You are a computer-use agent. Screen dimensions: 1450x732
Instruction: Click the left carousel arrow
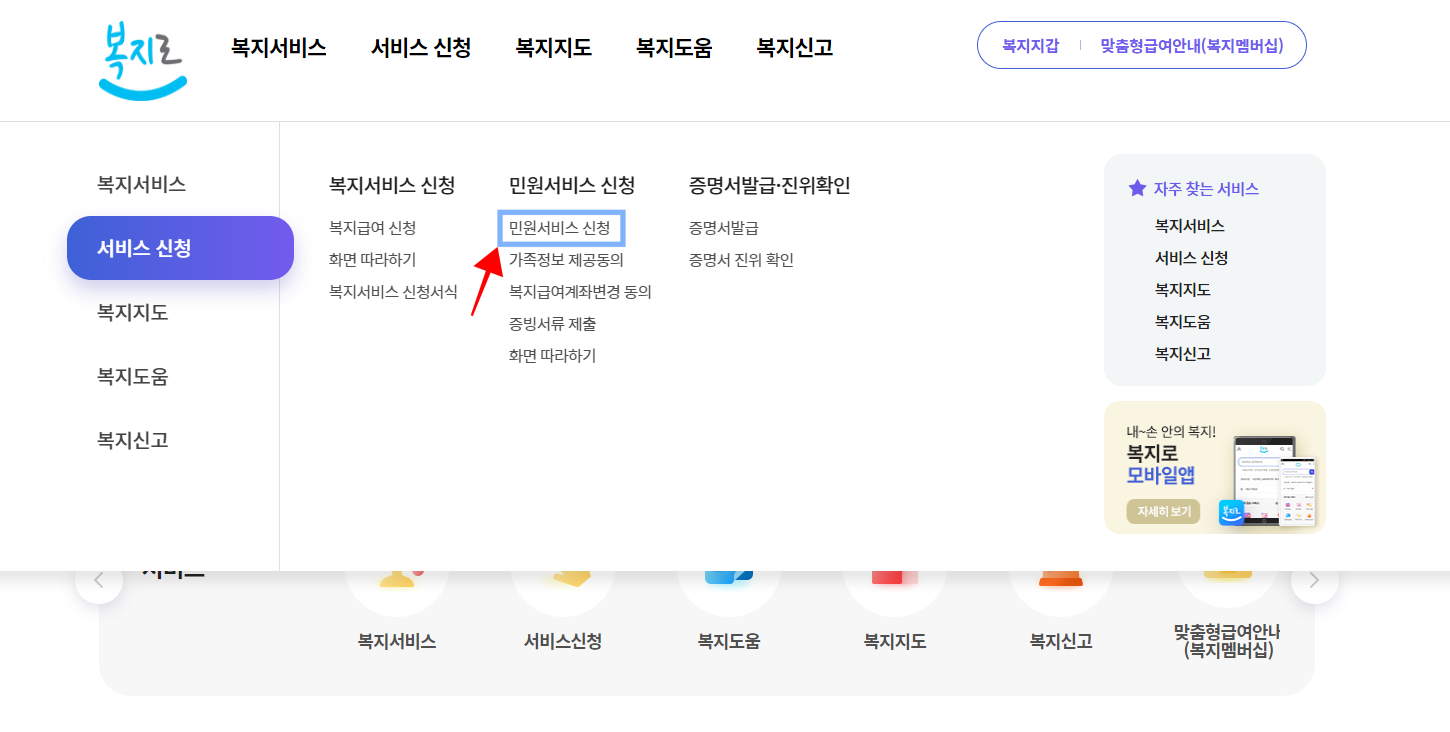click(99, 578)
